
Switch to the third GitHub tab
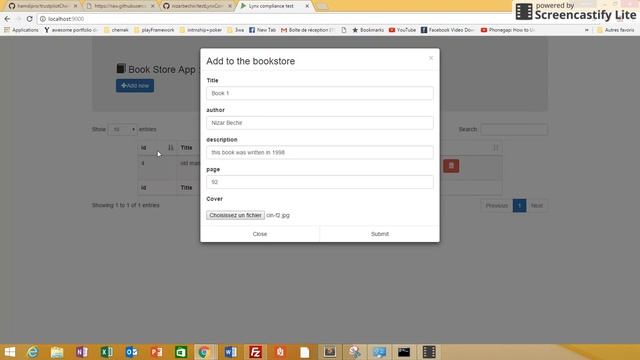tap(197, 6)
